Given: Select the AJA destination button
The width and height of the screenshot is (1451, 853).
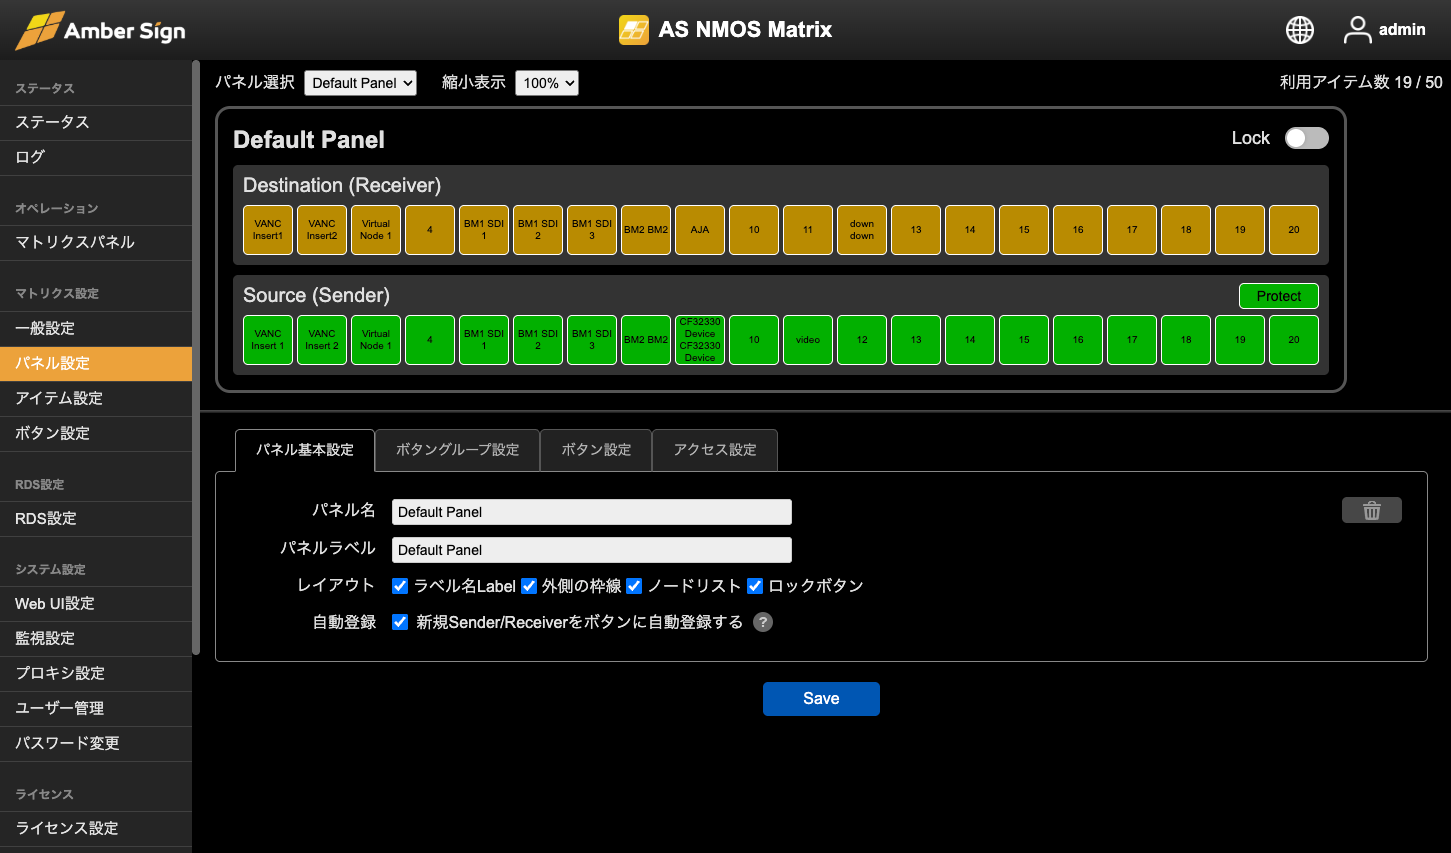Looking at the screenshot, I should [700, 230].
